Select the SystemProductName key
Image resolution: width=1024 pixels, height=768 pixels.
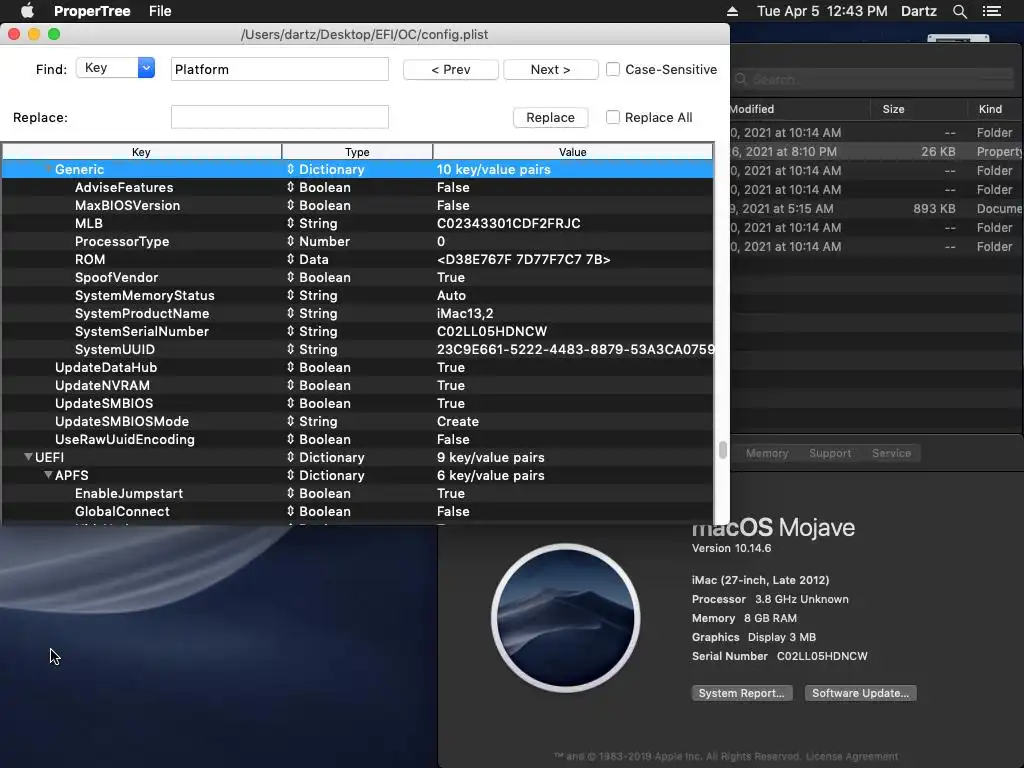click(142, 313)
